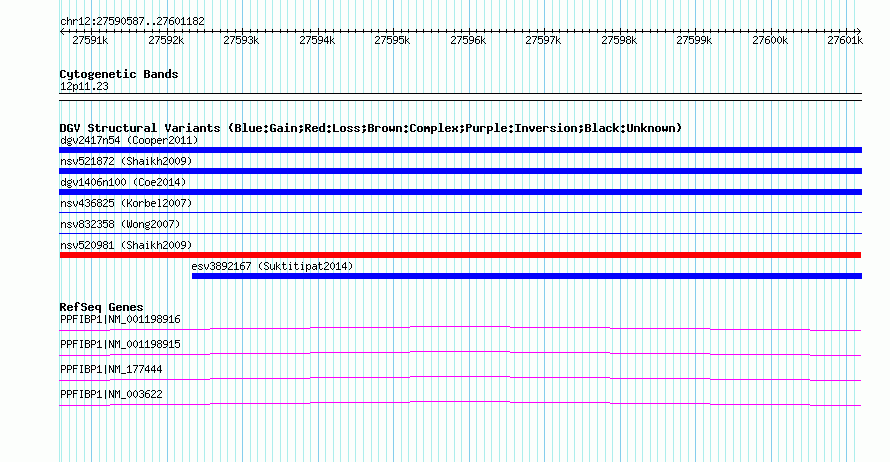Viewport: 890px width, 462px height.
Task: Click the chr12:27590587..27601182 region label
Action: (x=132, y=22)
